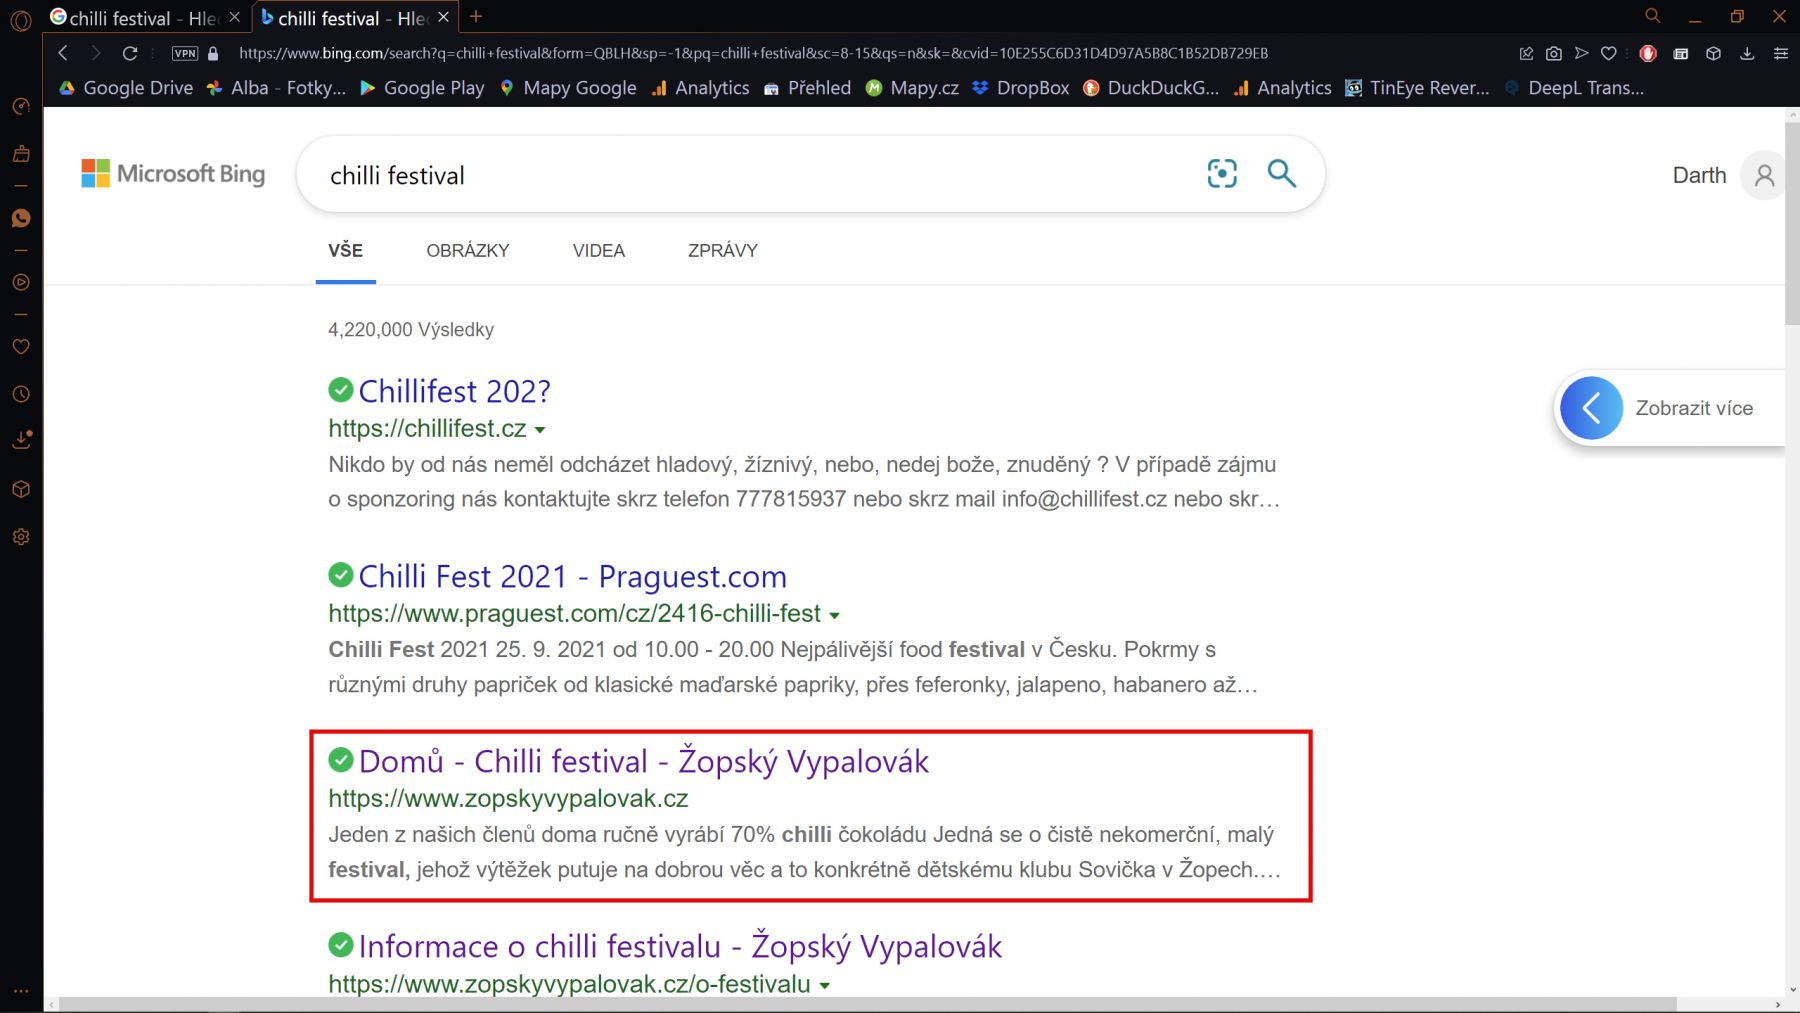Click the magnifier search button in Bing

[1281, 174]
